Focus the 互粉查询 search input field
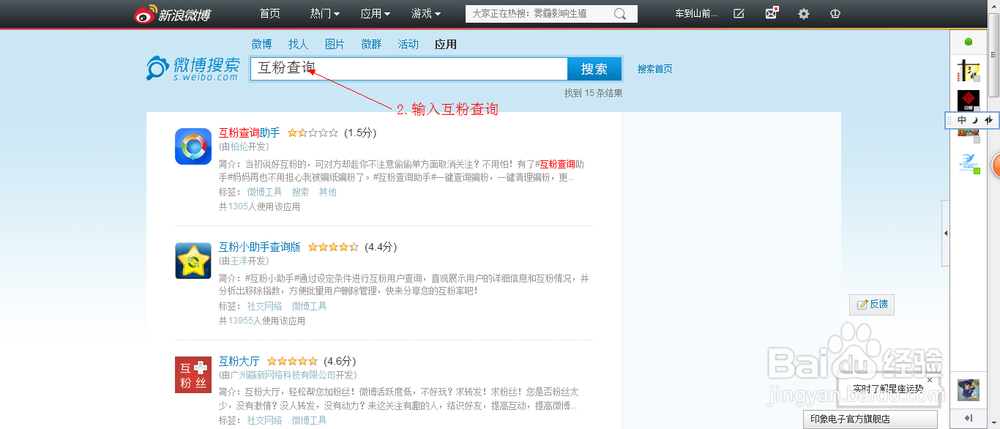1000x429 pixels. [409, 69]
